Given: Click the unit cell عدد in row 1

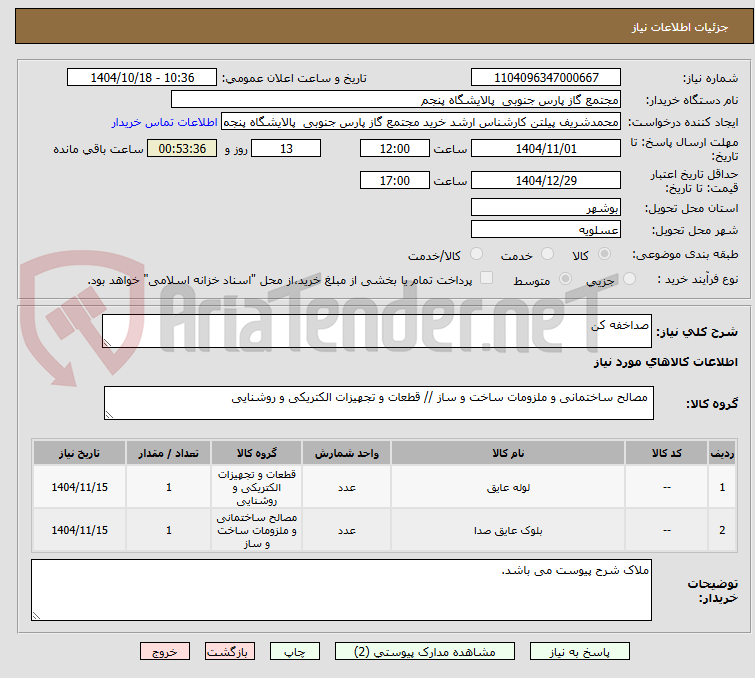Looking at the screenshot, I should 347,487.
